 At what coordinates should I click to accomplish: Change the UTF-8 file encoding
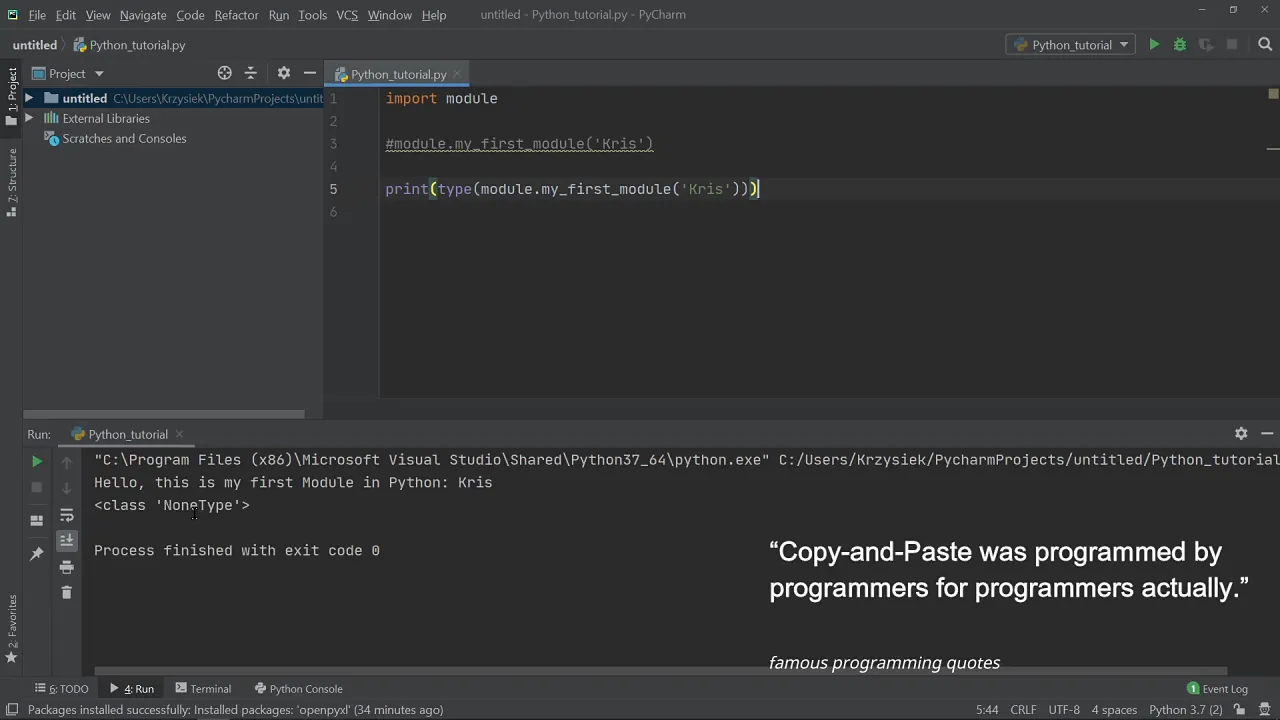pos(1064,710)
